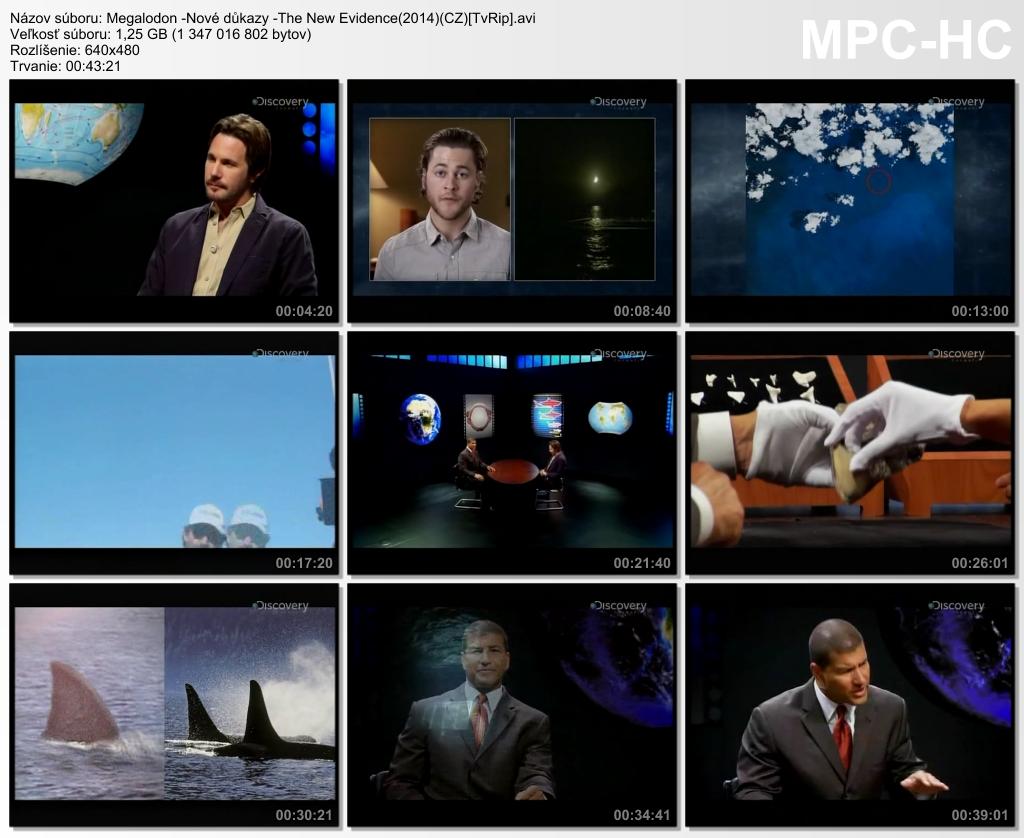Select the split-screen thumbnail showing moonlit water

point(512,200)
